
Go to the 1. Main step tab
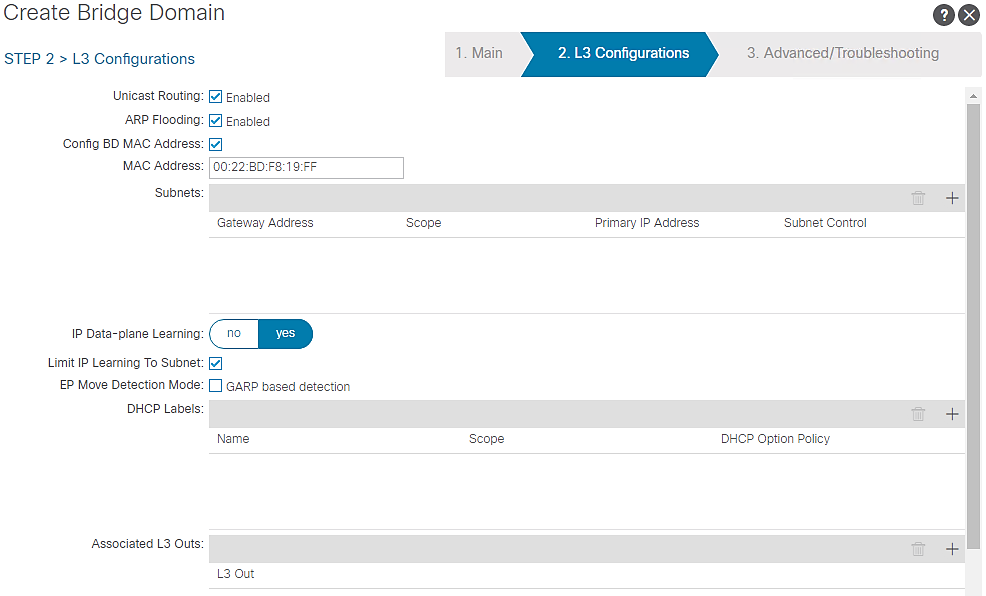click(480, 54)
